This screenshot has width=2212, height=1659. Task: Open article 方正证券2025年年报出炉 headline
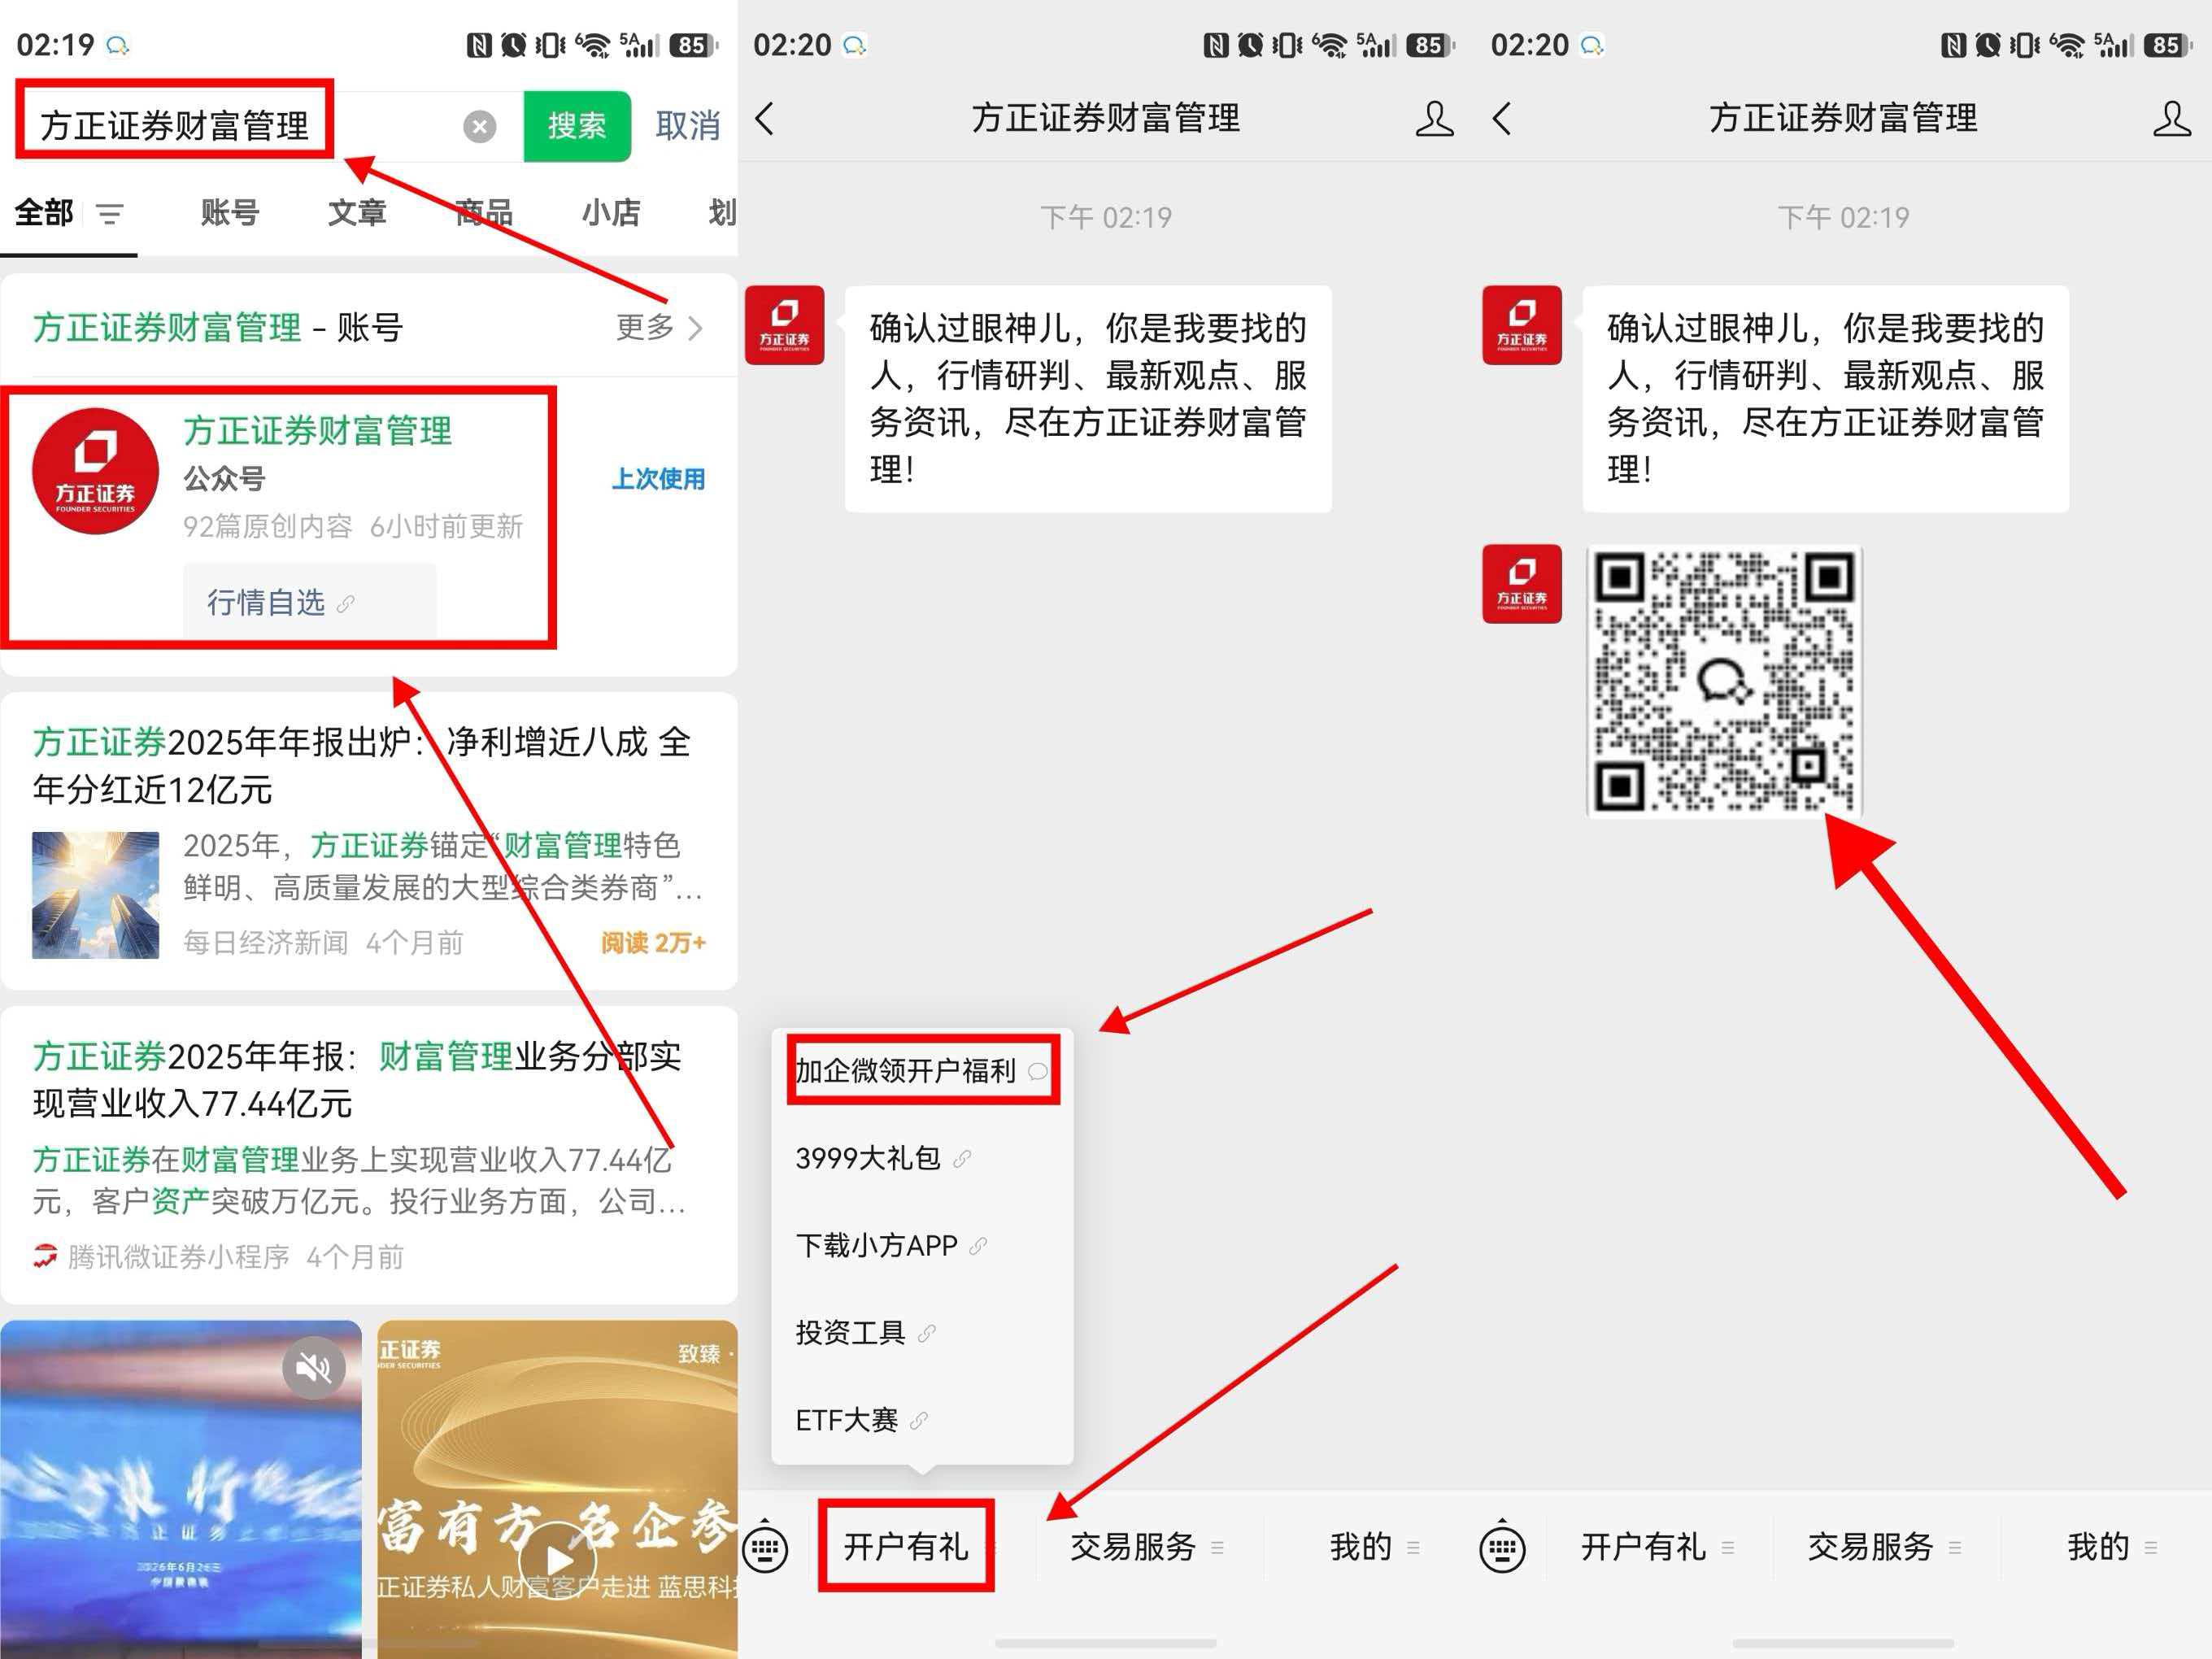[x=361, y=765]
